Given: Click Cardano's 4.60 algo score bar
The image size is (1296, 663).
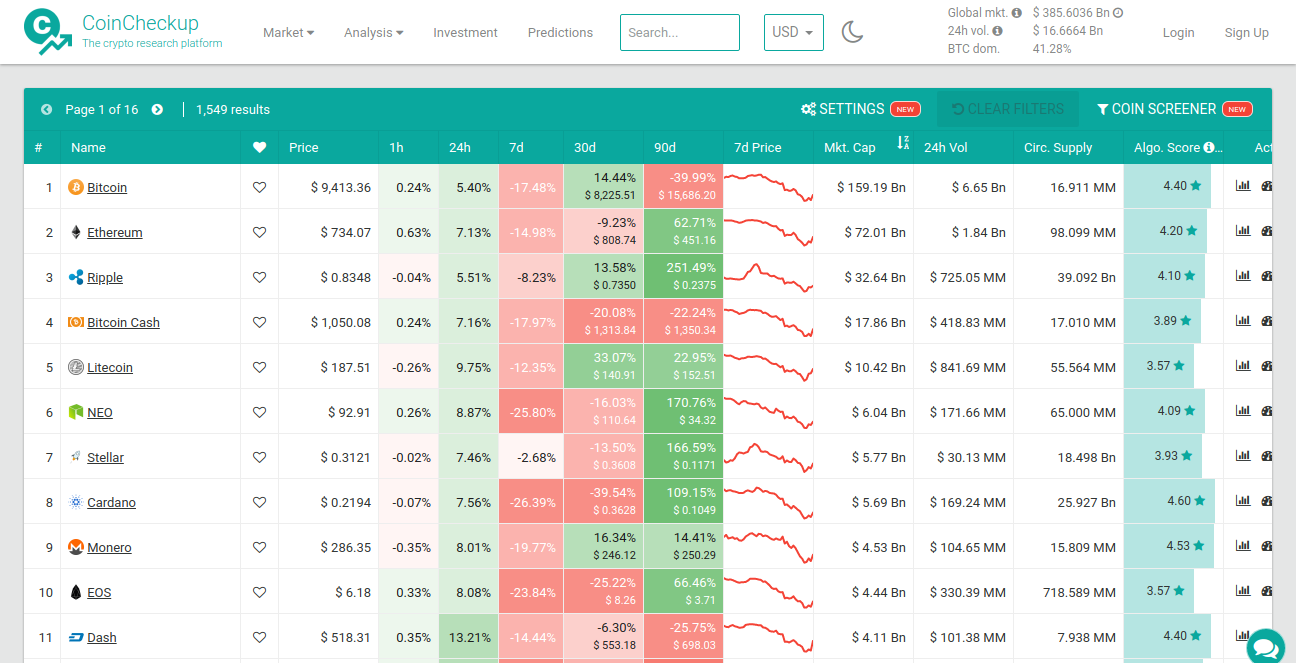Looking at the screenshot, I should point(1169,501).
